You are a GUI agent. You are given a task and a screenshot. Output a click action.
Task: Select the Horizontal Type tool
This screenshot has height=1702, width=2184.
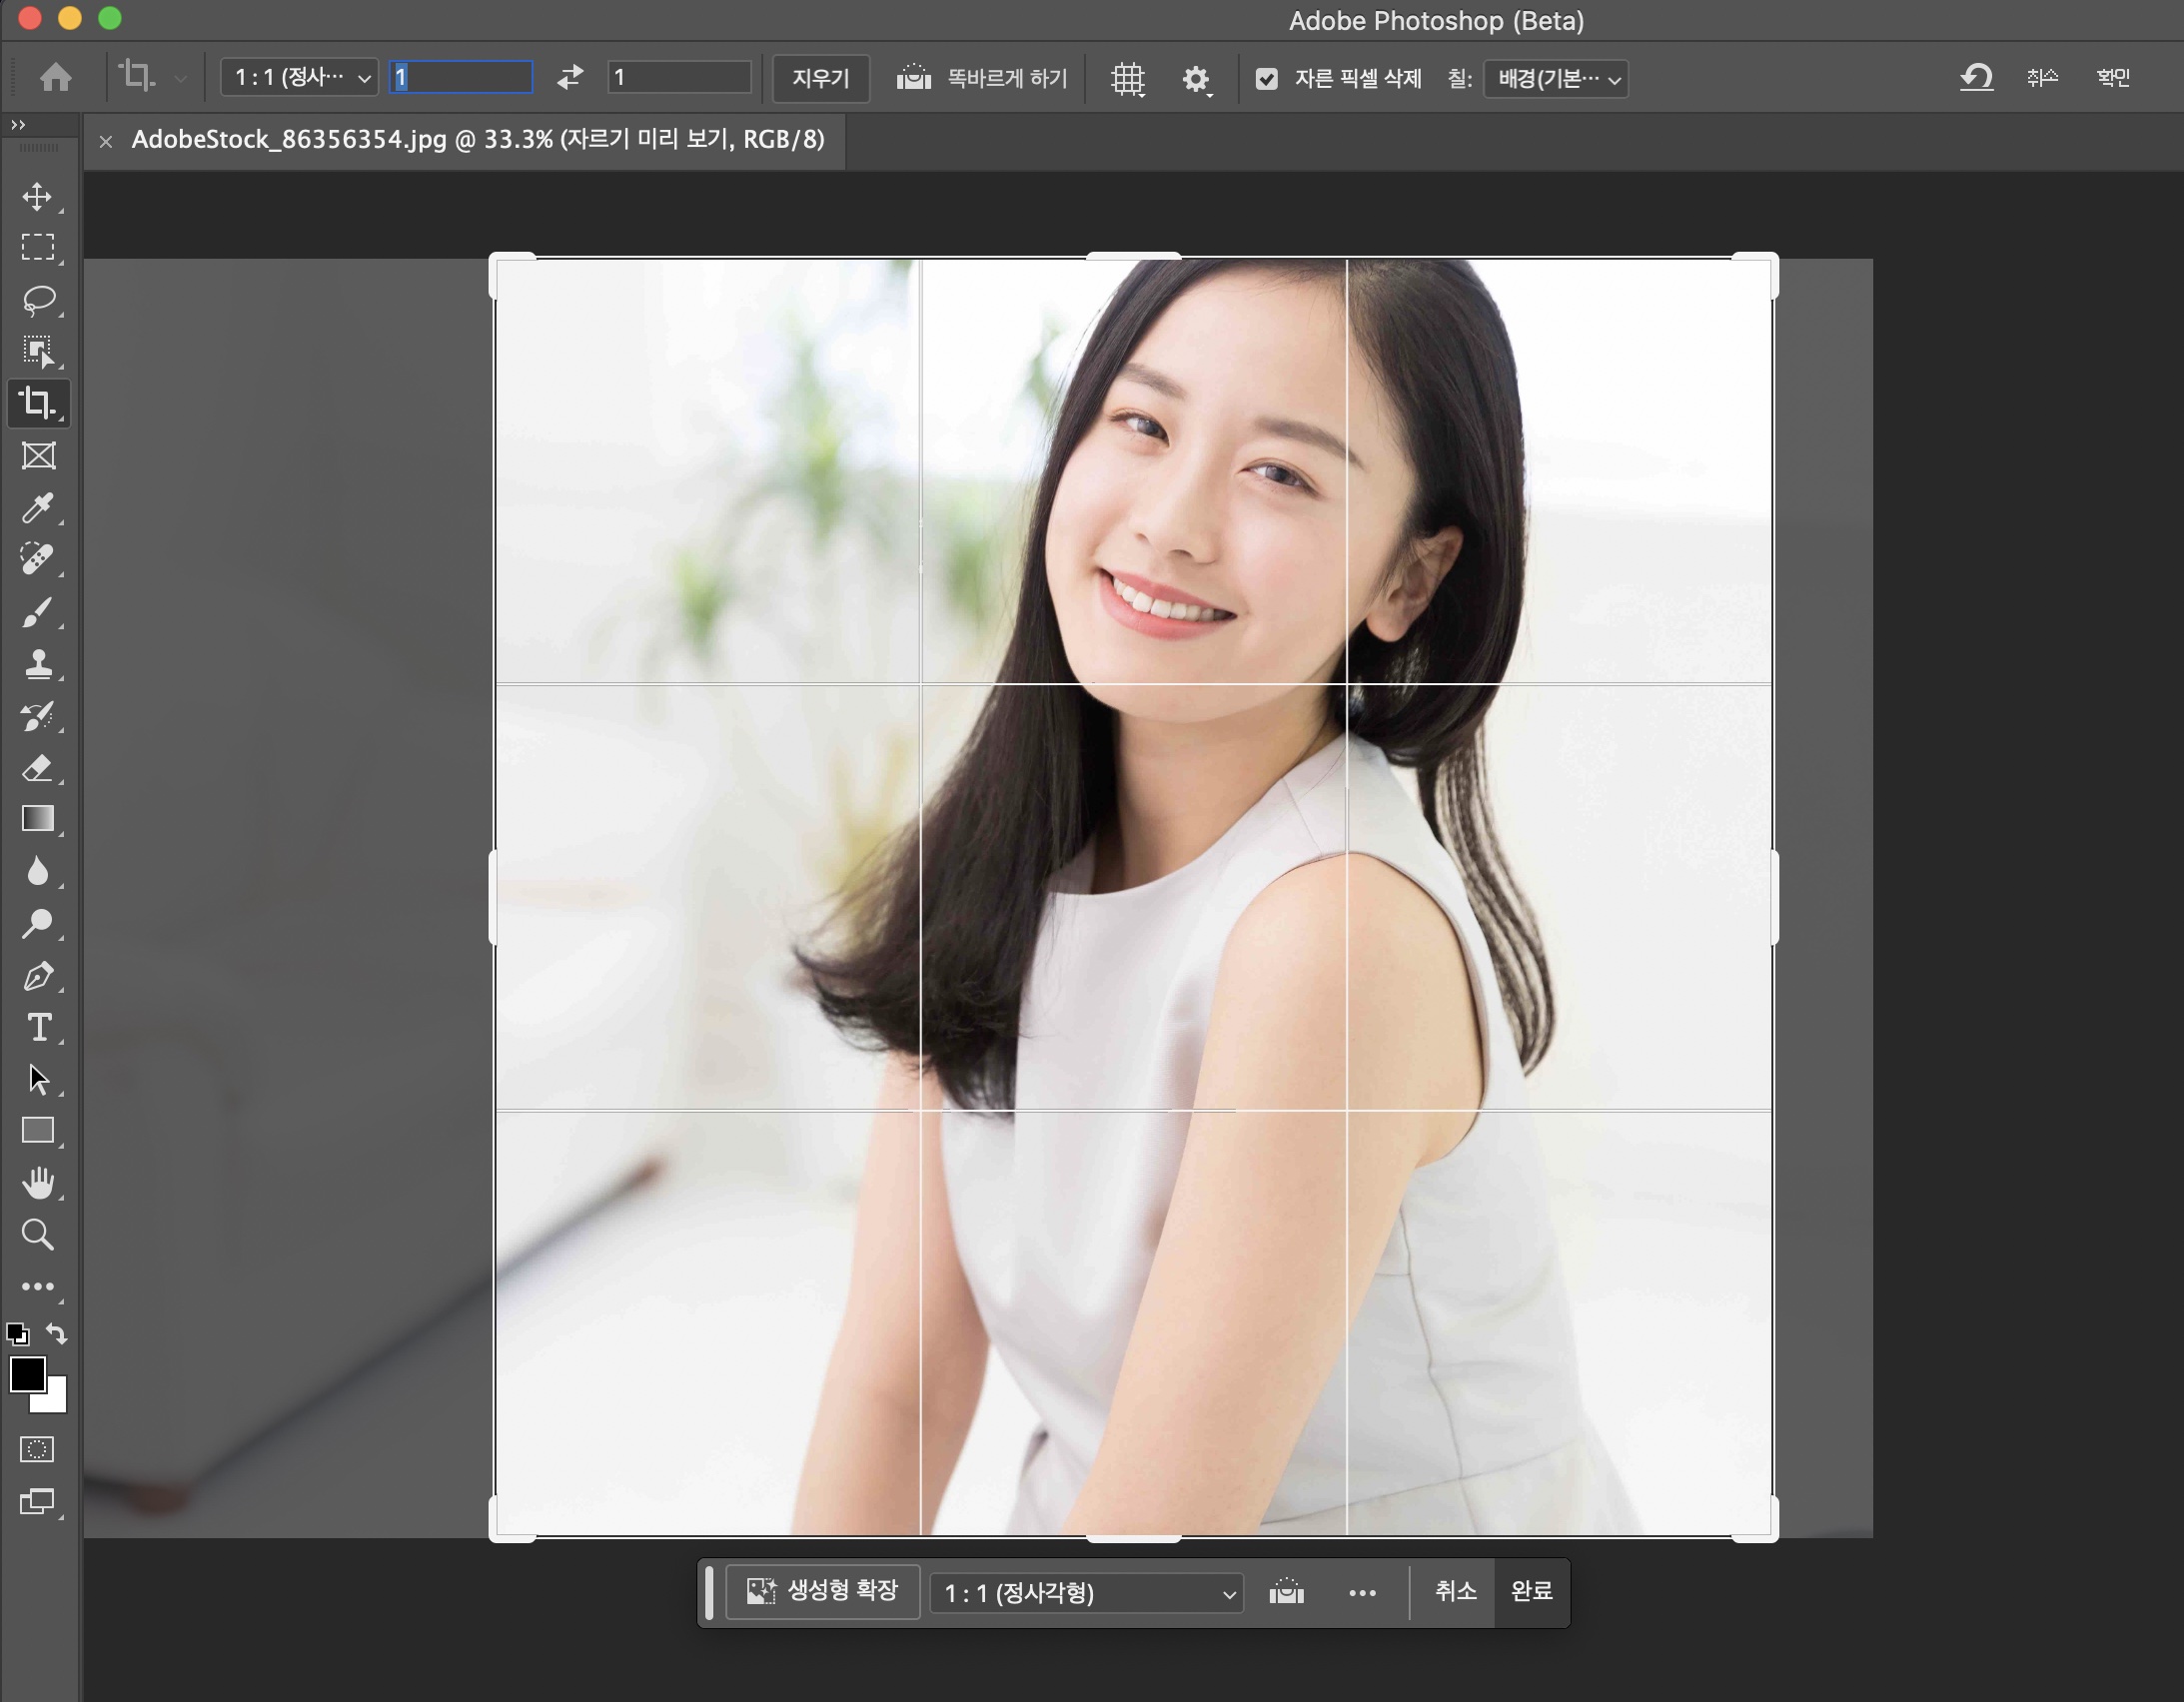tap(38, 1028)
